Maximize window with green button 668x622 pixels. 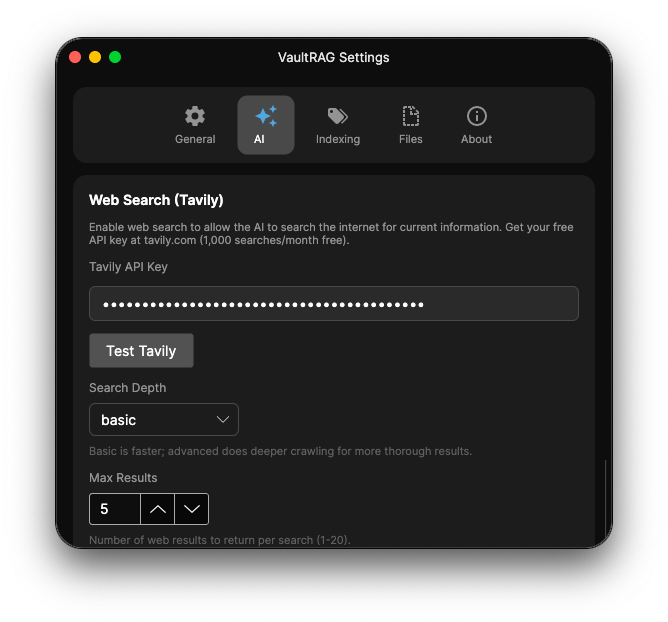coord(115,57)
